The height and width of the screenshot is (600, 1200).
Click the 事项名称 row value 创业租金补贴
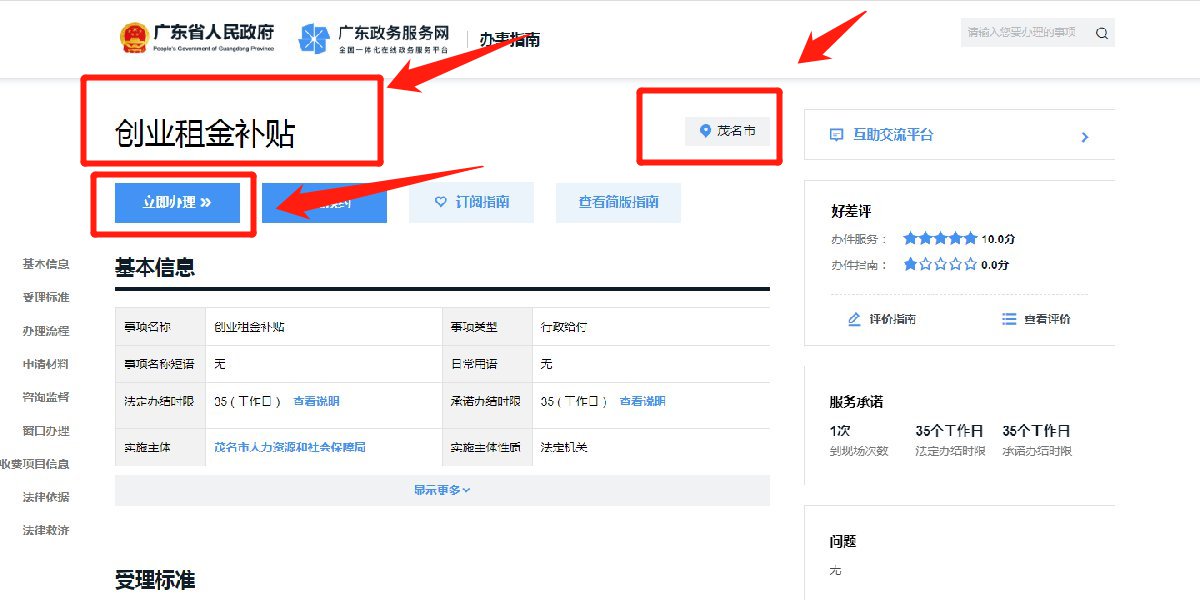[249, 327]
